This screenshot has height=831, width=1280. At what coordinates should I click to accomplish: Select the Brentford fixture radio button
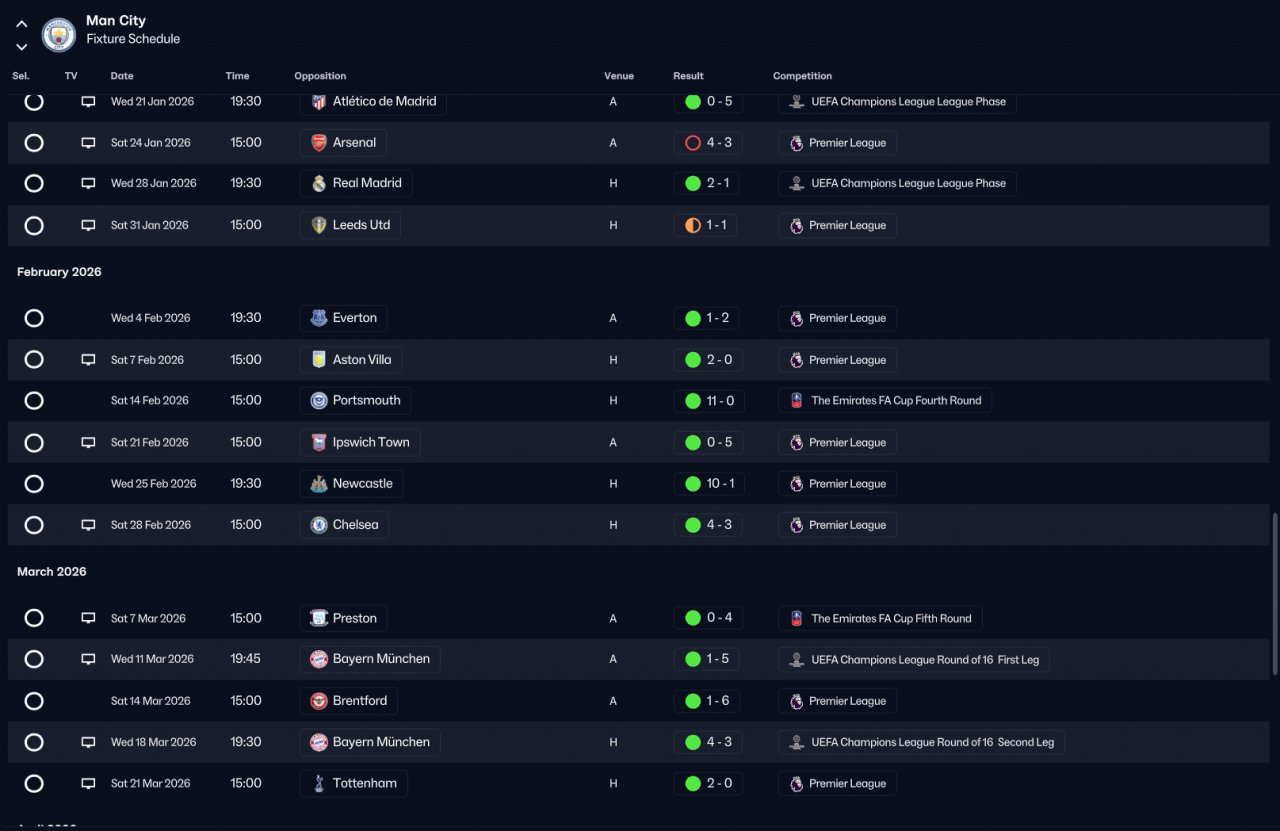coord(34,701)
